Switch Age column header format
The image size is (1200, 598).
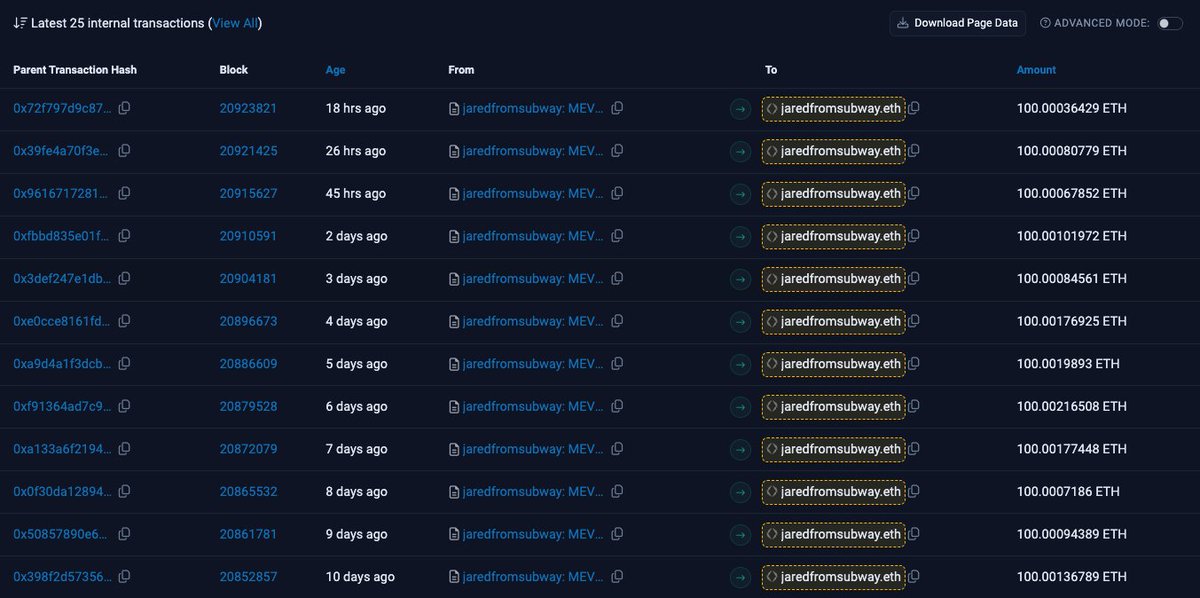(335, 70)
